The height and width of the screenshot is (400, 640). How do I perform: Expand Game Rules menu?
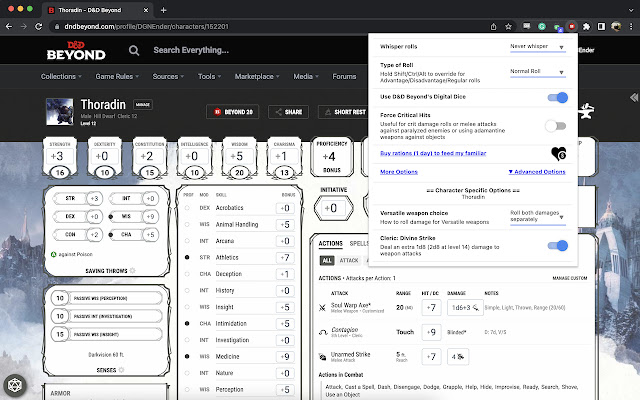117,76
